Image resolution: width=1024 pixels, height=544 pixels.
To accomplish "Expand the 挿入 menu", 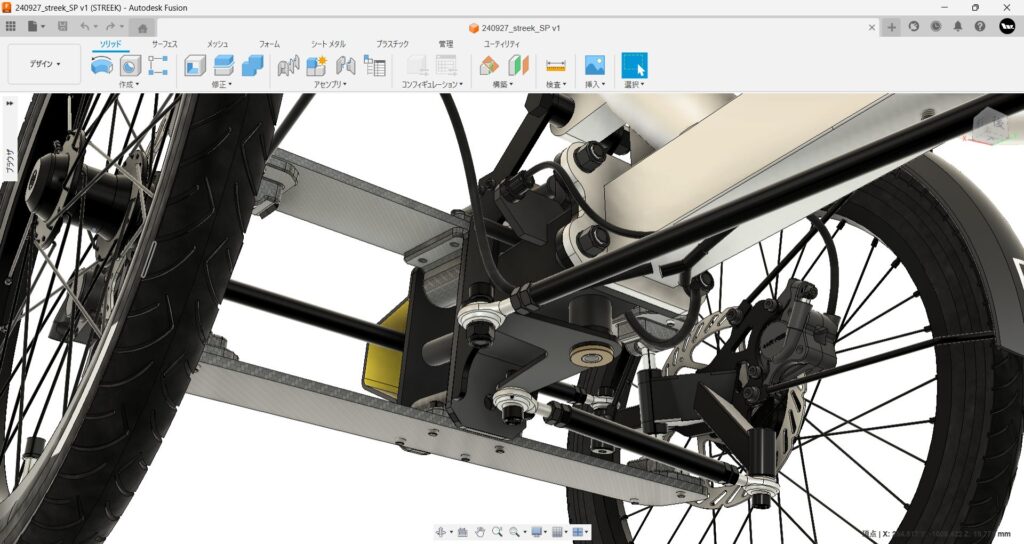I will tap(594, 84).
